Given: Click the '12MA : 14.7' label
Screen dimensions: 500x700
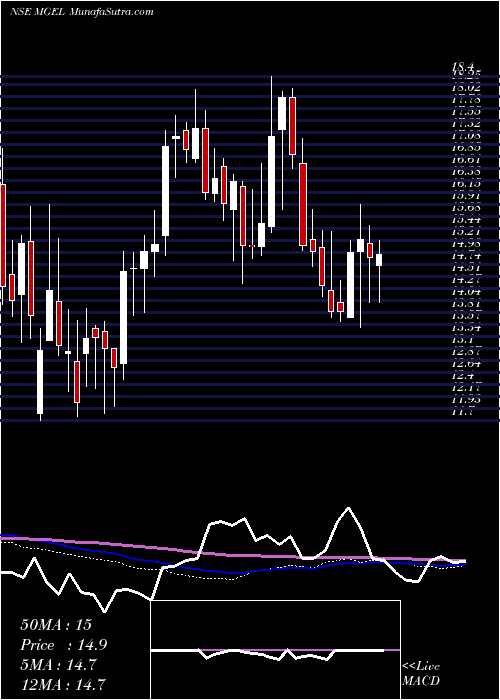Looking at the screenshot, I should 63,685.
